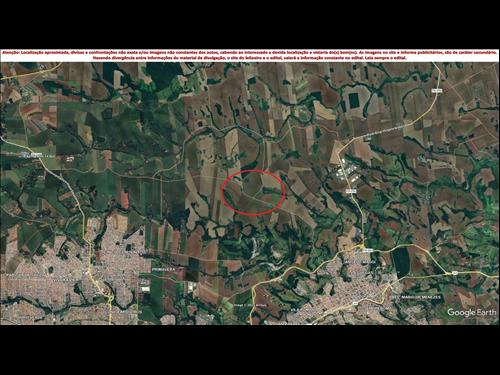Select the satellite map image
500x375 pixels.
[250, 193]
